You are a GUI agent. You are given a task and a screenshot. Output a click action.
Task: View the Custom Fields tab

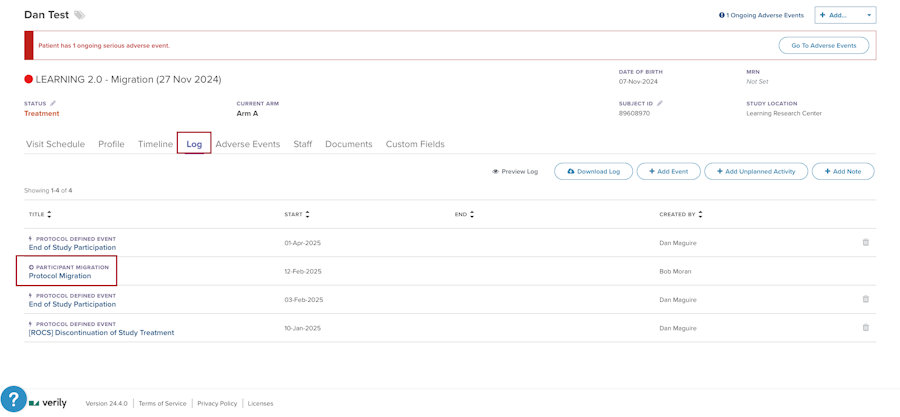pos(415,145)
